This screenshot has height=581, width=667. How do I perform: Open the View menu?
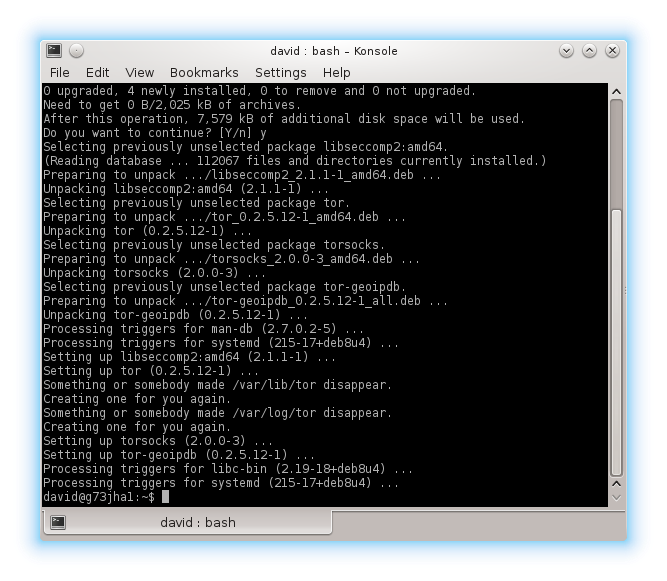pyautogui.click(x=140, y=73)
